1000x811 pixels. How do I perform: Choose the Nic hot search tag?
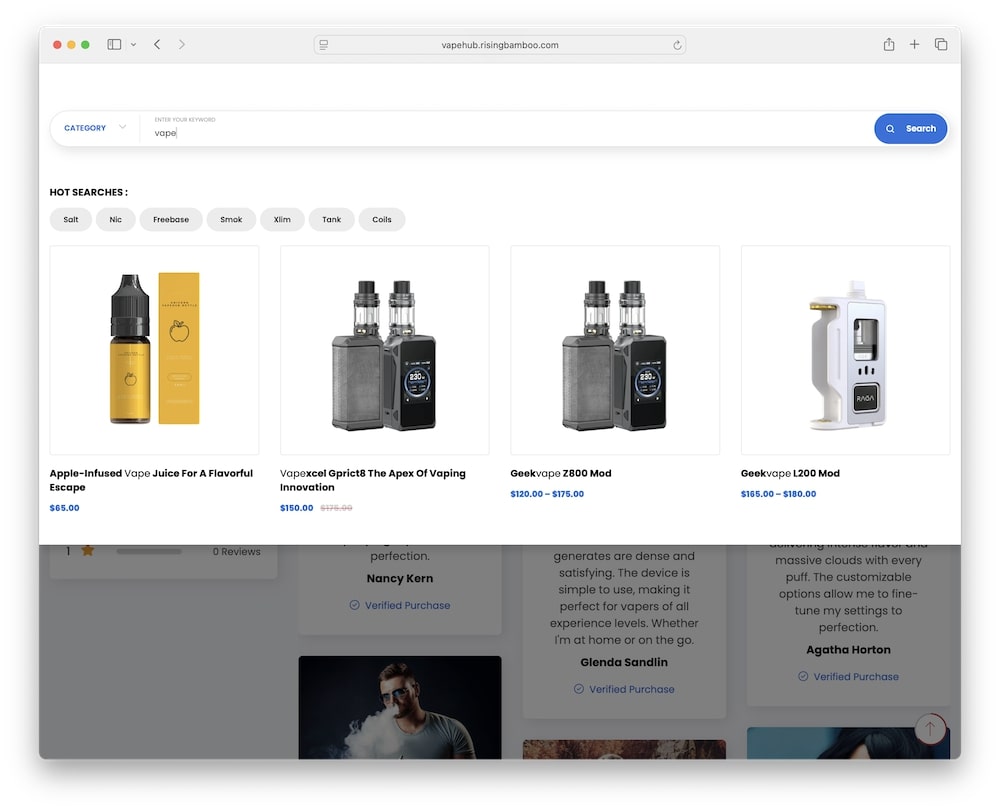coord(115,219)
